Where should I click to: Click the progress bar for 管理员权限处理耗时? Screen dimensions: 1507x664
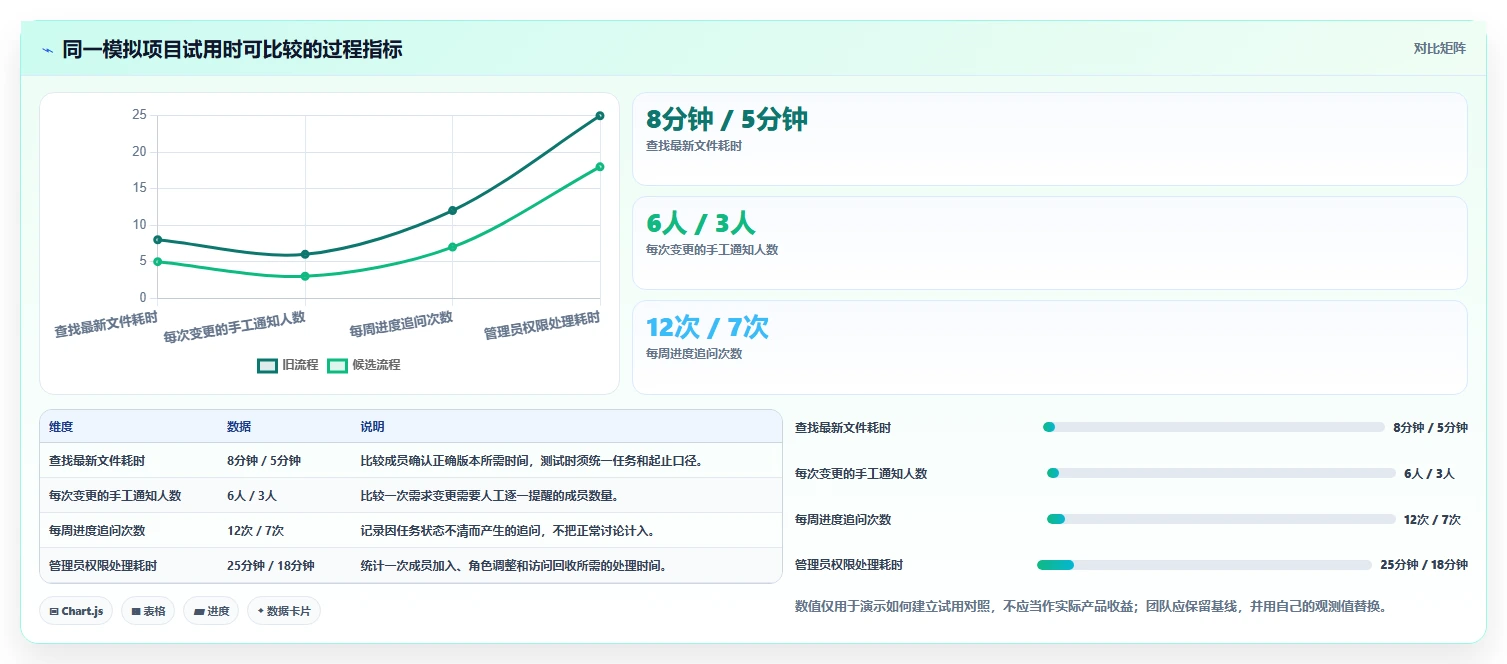coord(1205,565)
